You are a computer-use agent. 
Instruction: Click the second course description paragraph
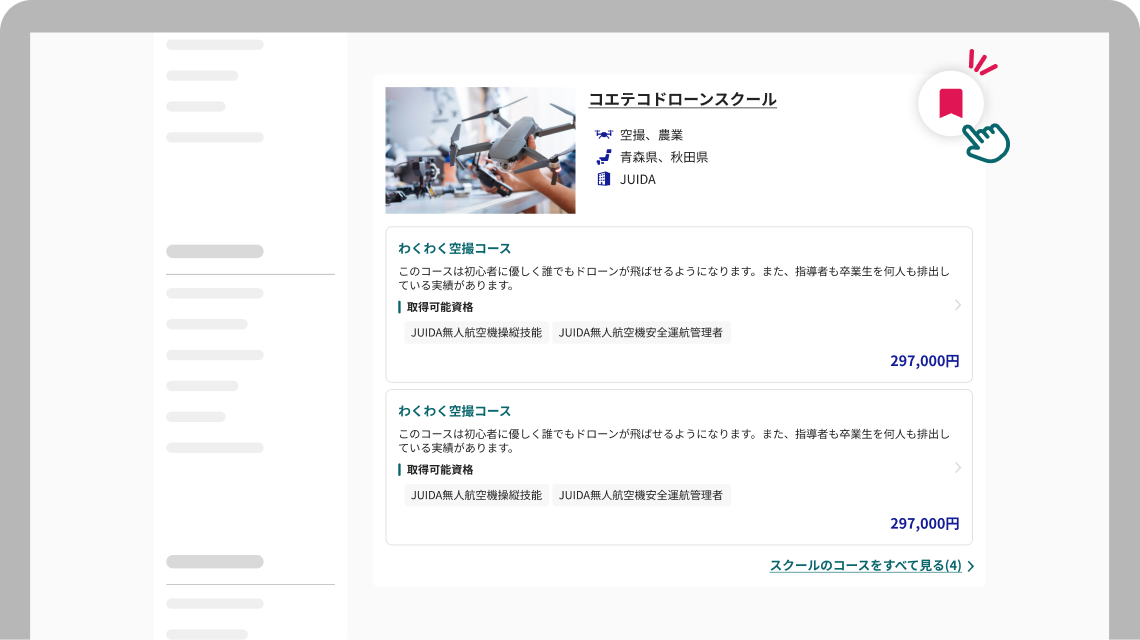pos(674,441)
